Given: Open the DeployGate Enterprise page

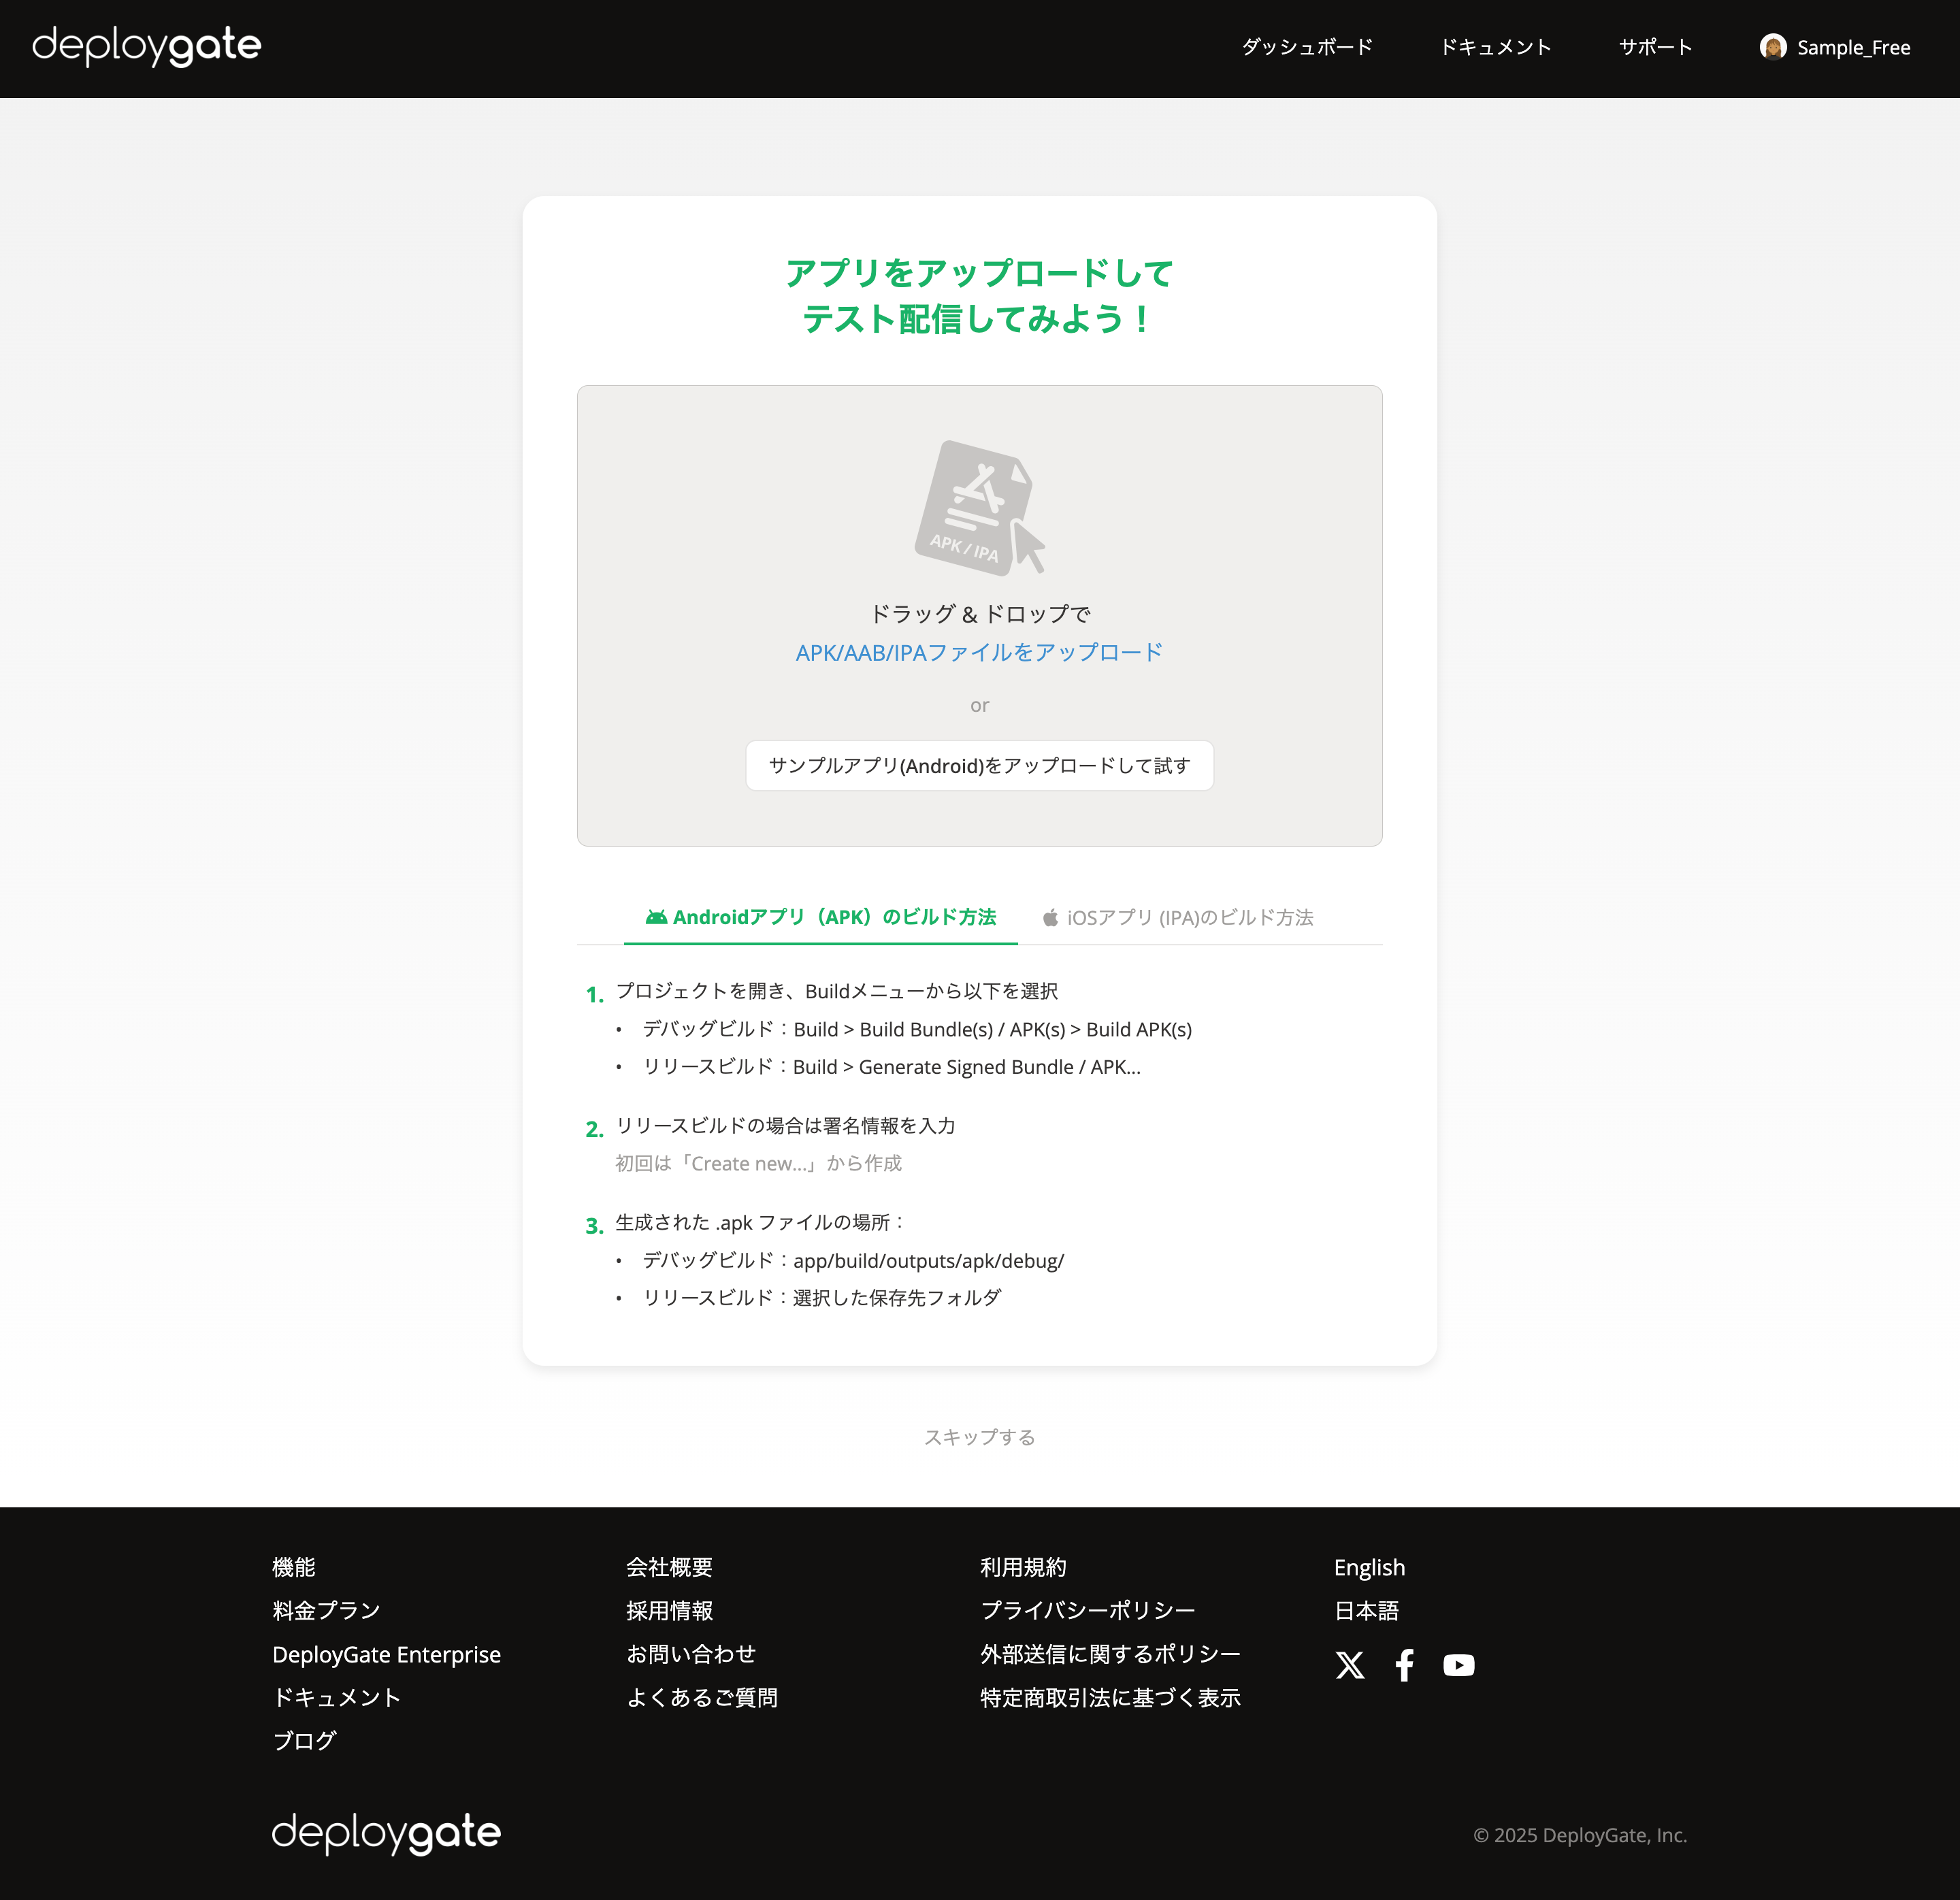Looking at the screenshot, I should [x=386, y=1653].
